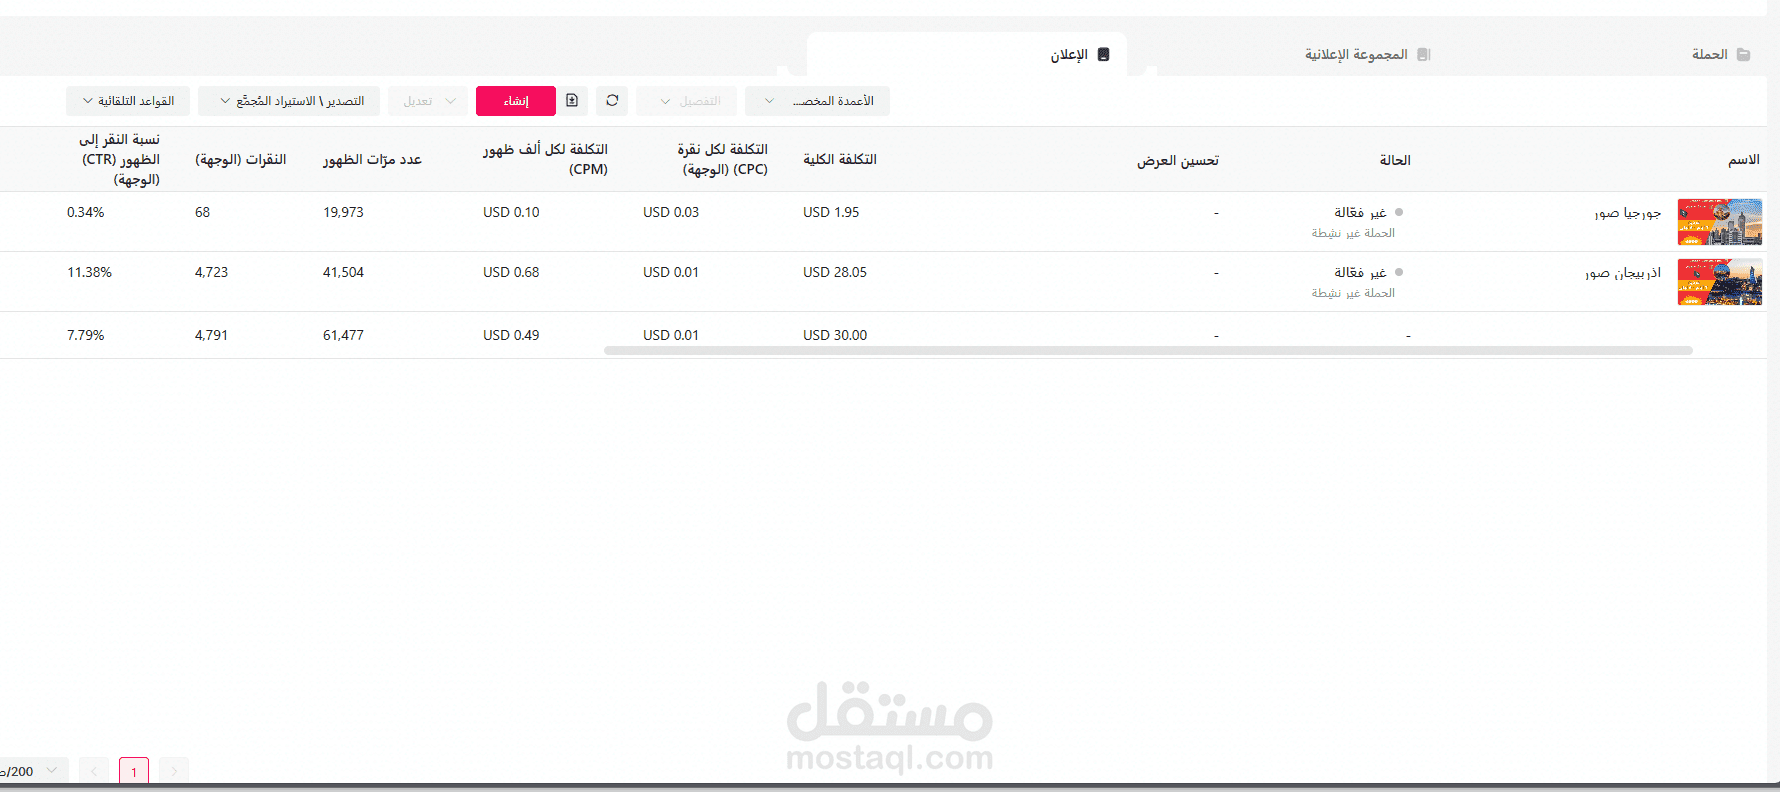Open the التصدير \ الاستيراد المجمّع dropdown
1780x792 pixels.
click(289, 101)
